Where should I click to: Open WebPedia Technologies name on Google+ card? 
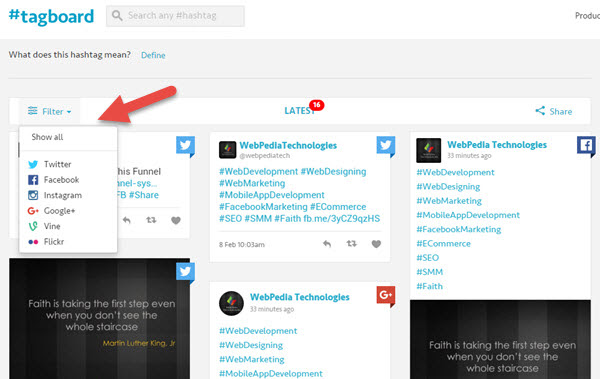point(300,297)
